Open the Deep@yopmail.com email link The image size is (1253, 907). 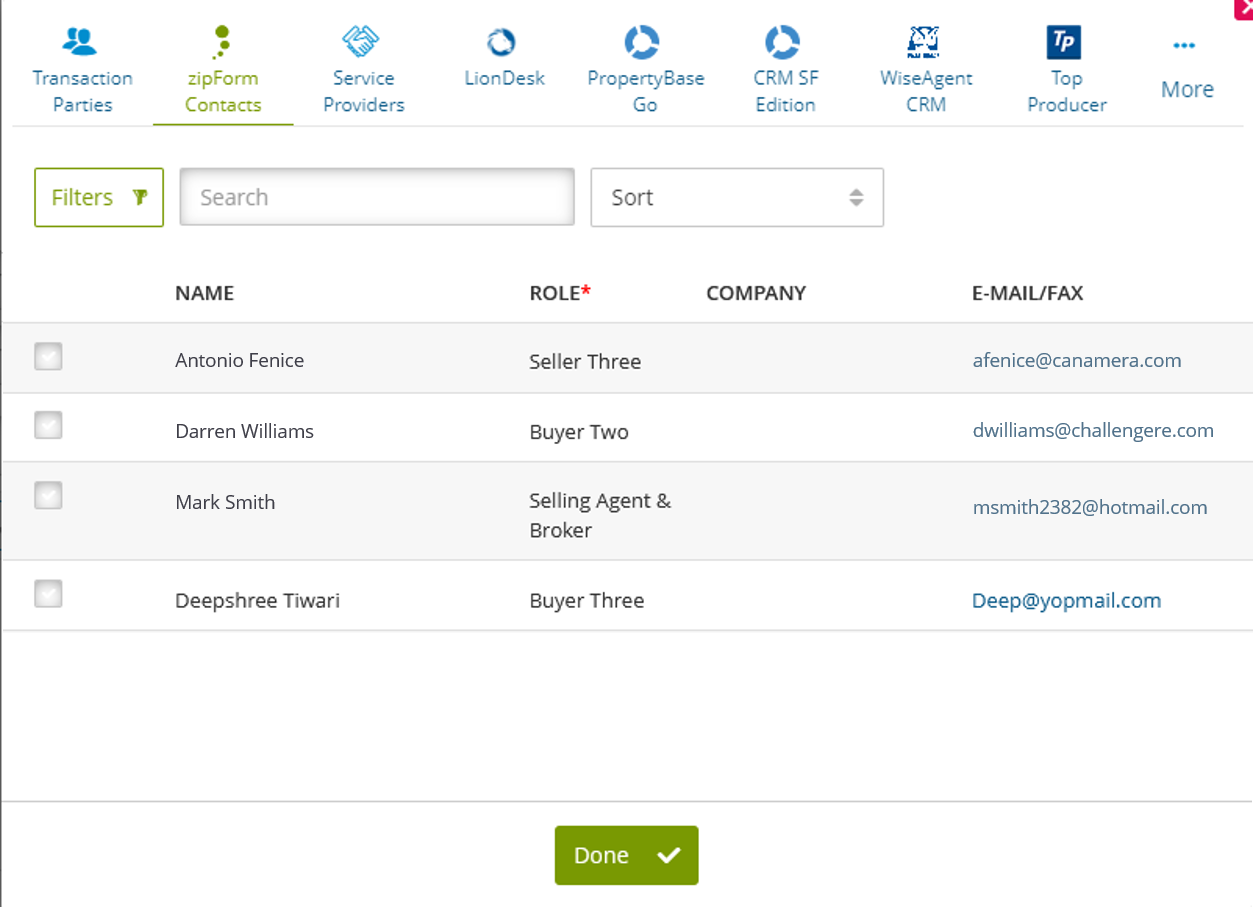[1066, 600]
